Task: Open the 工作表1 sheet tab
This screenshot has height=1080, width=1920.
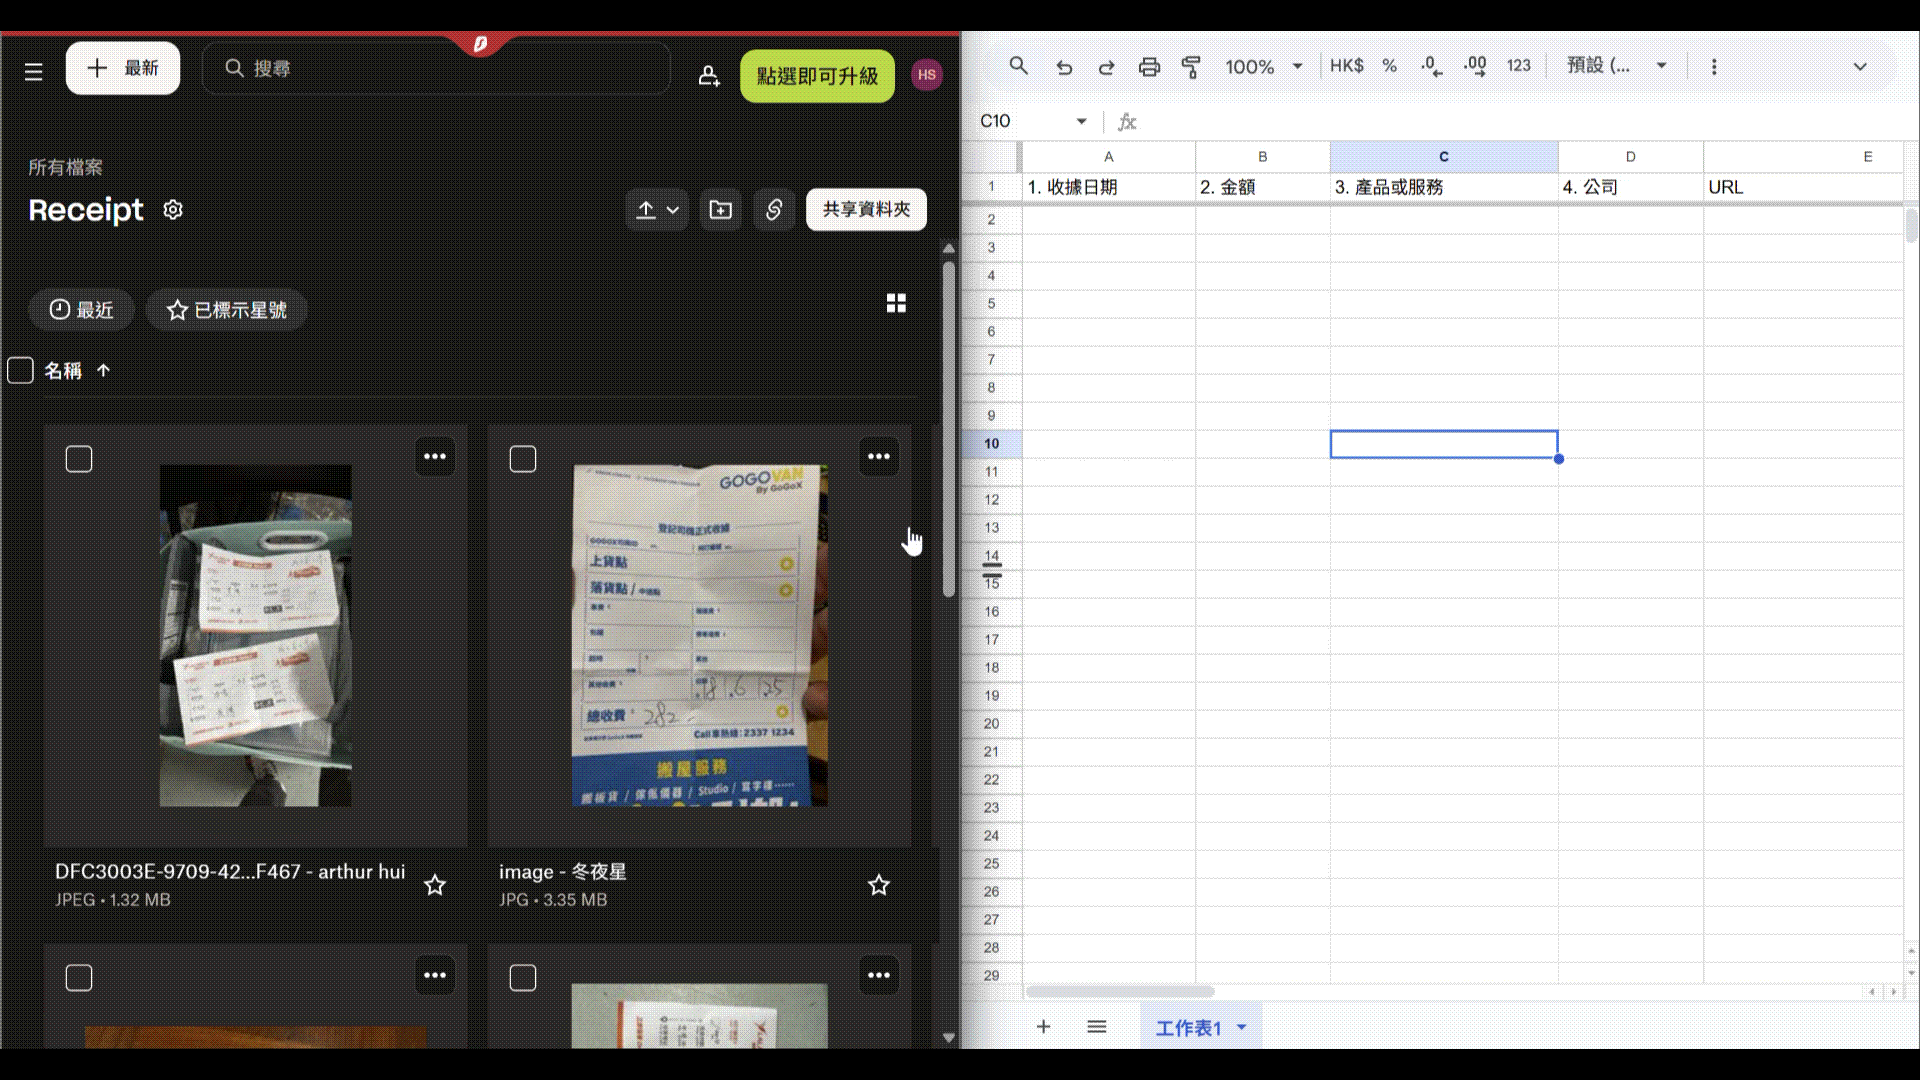Action: coord(1187,1028)
